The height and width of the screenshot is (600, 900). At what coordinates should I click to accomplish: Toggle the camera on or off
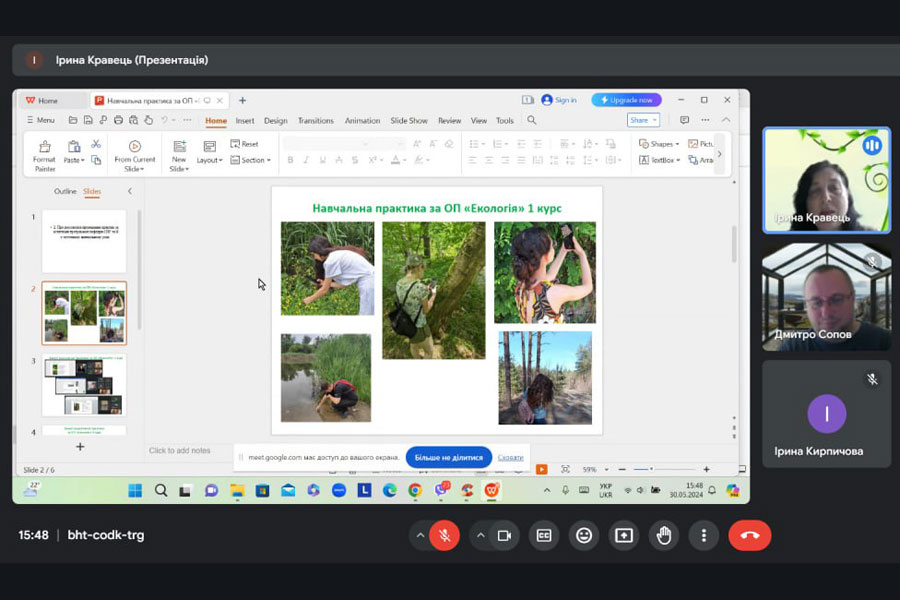tap(504, 535)
